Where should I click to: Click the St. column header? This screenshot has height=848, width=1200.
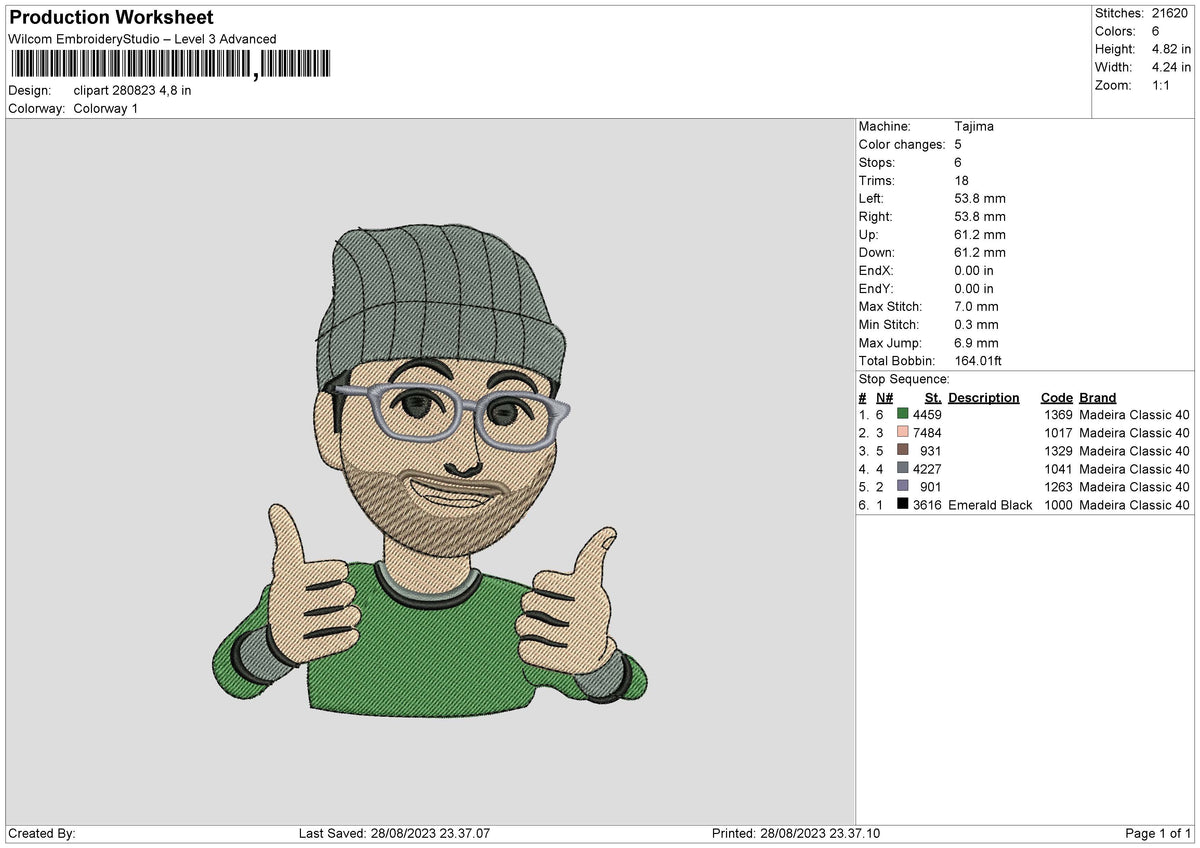(933, 398)
